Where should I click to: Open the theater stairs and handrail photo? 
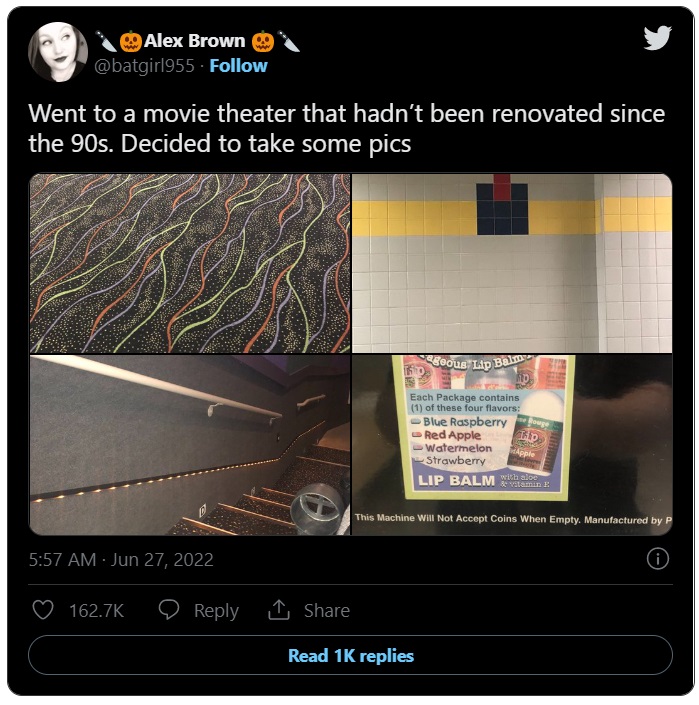pyautogui.click(x=190, y=445)
